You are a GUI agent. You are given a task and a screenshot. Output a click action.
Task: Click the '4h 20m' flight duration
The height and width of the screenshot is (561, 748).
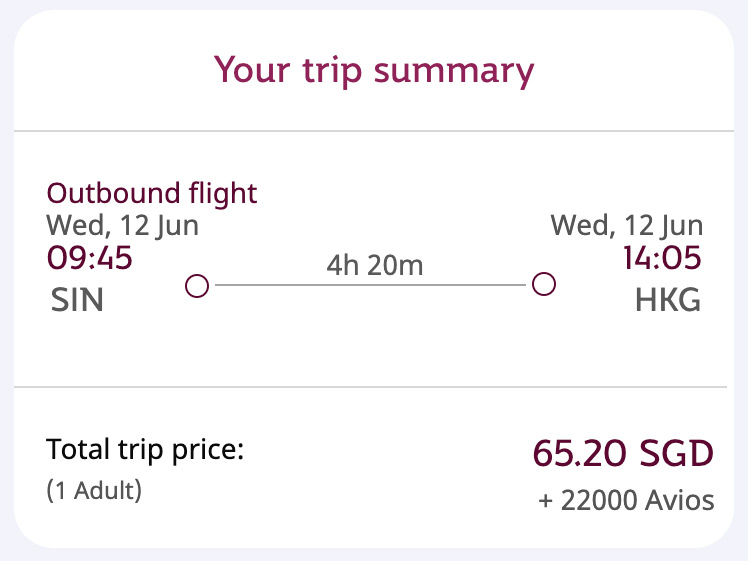[x=374, y=265]
